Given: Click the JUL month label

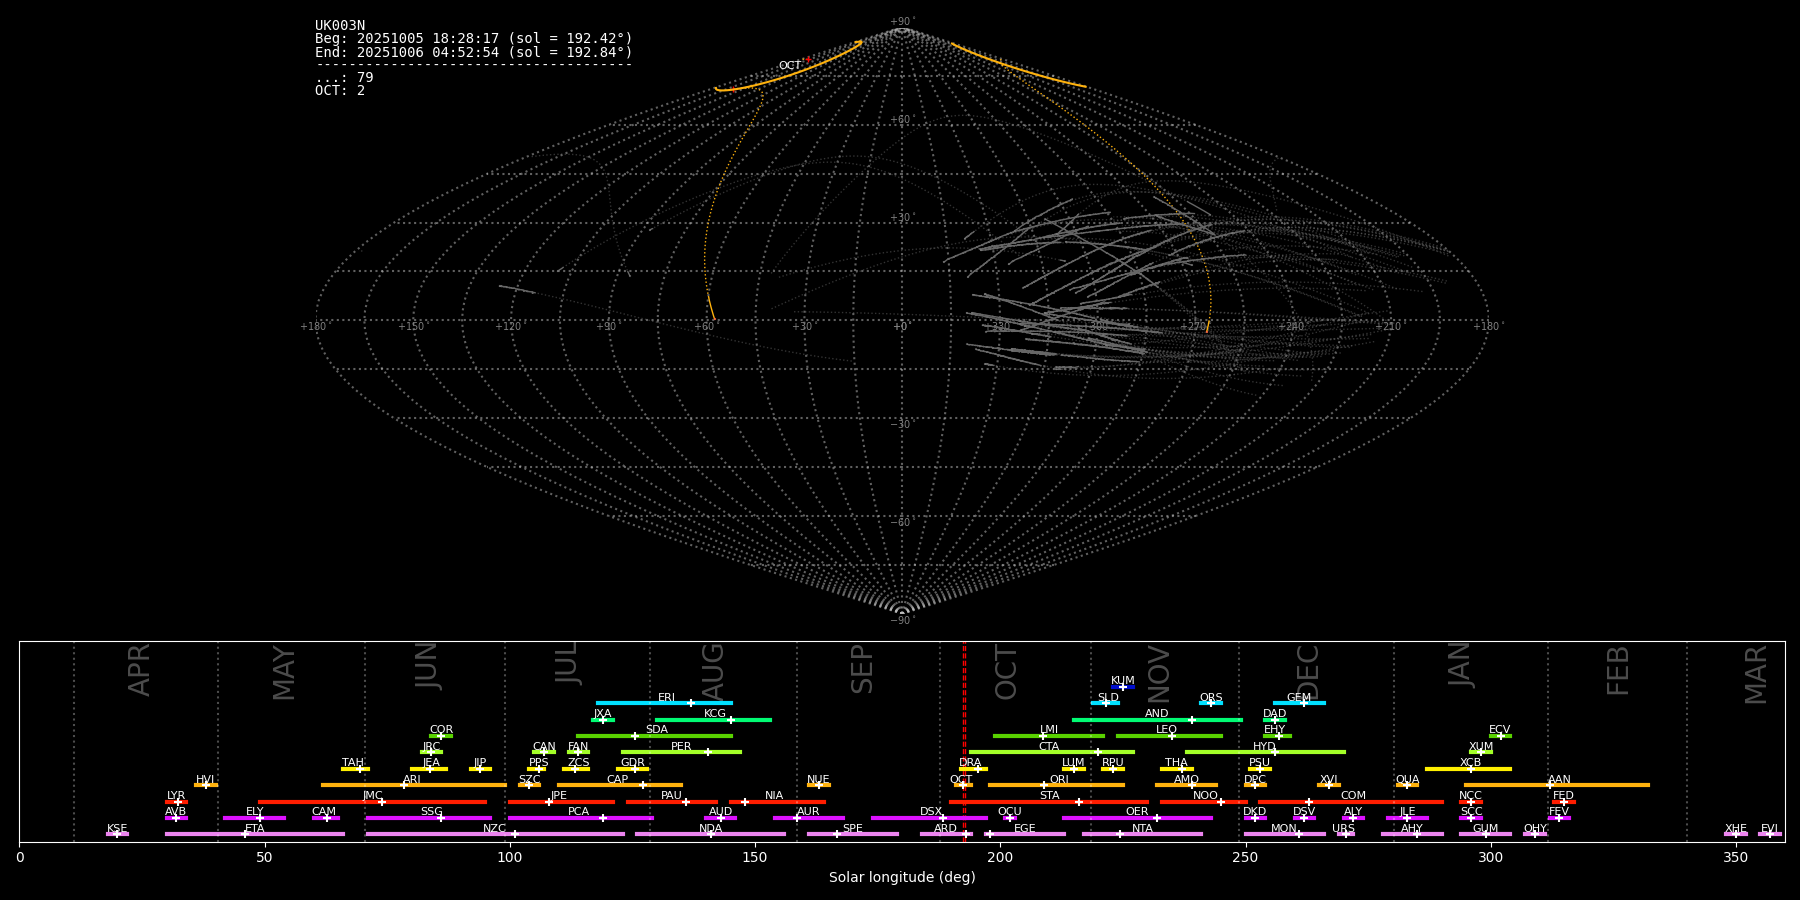Looking at the screenshot, I should pos(567,663).
